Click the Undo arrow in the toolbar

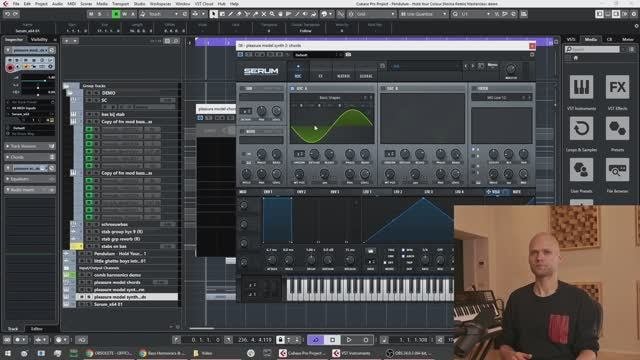click(x=7, y=14)
